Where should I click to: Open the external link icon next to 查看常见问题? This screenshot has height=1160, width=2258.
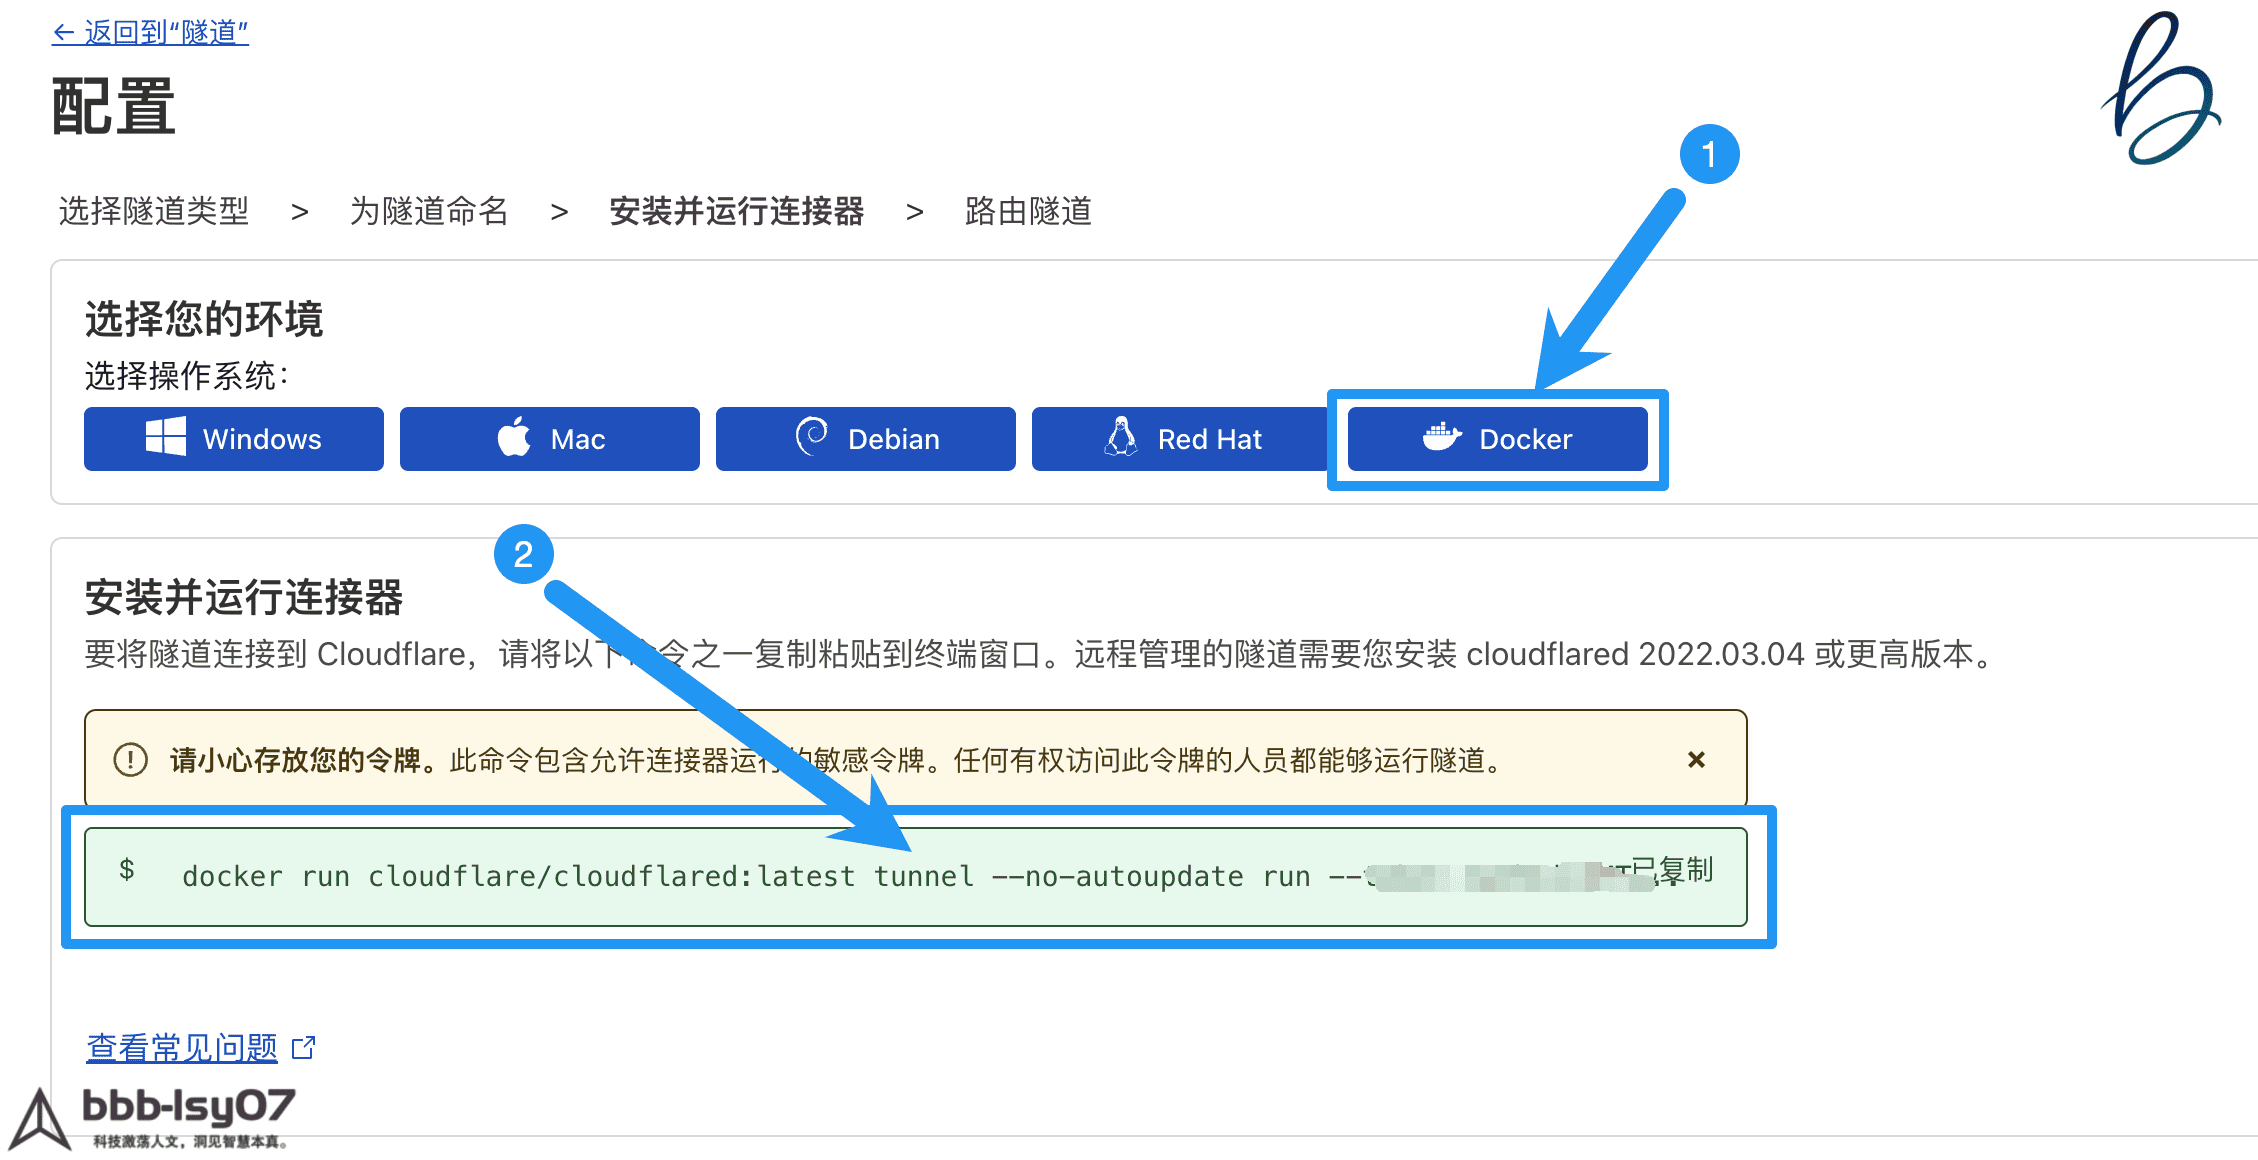303,1047
